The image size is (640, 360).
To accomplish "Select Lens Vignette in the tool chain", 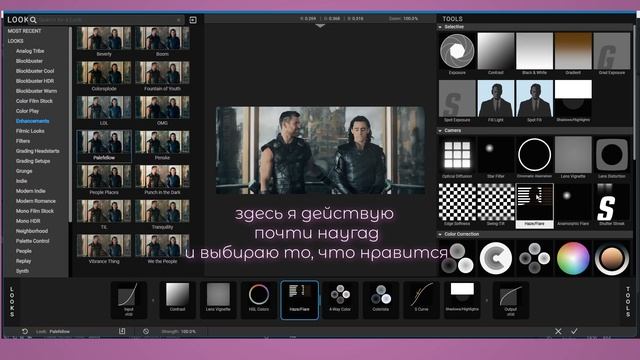I will point(218,300).
